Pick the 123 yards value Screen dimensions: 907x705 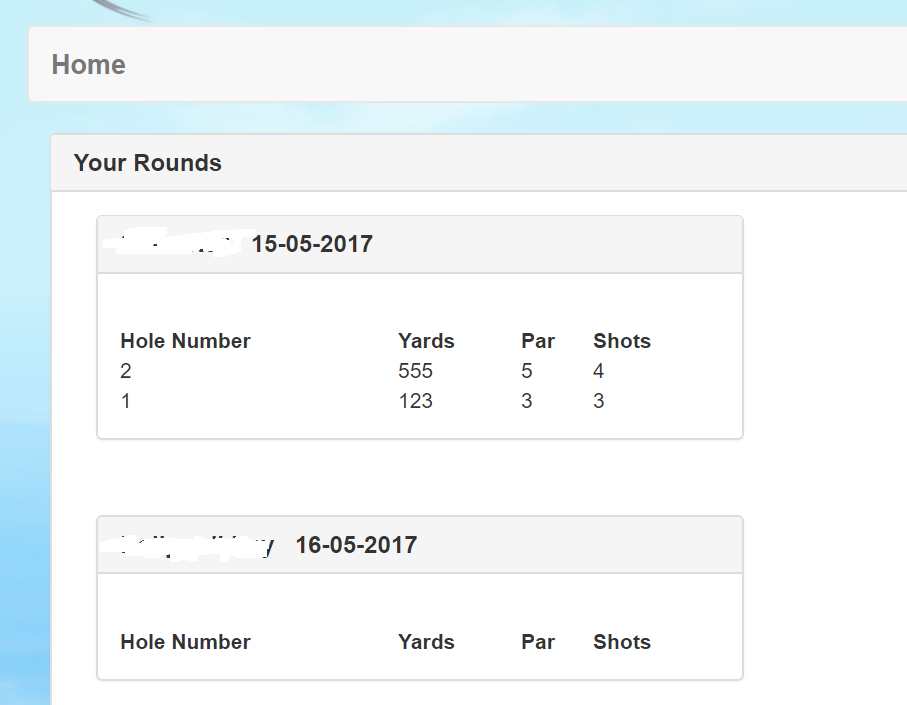pyautogui.click(x=415, y=401)
